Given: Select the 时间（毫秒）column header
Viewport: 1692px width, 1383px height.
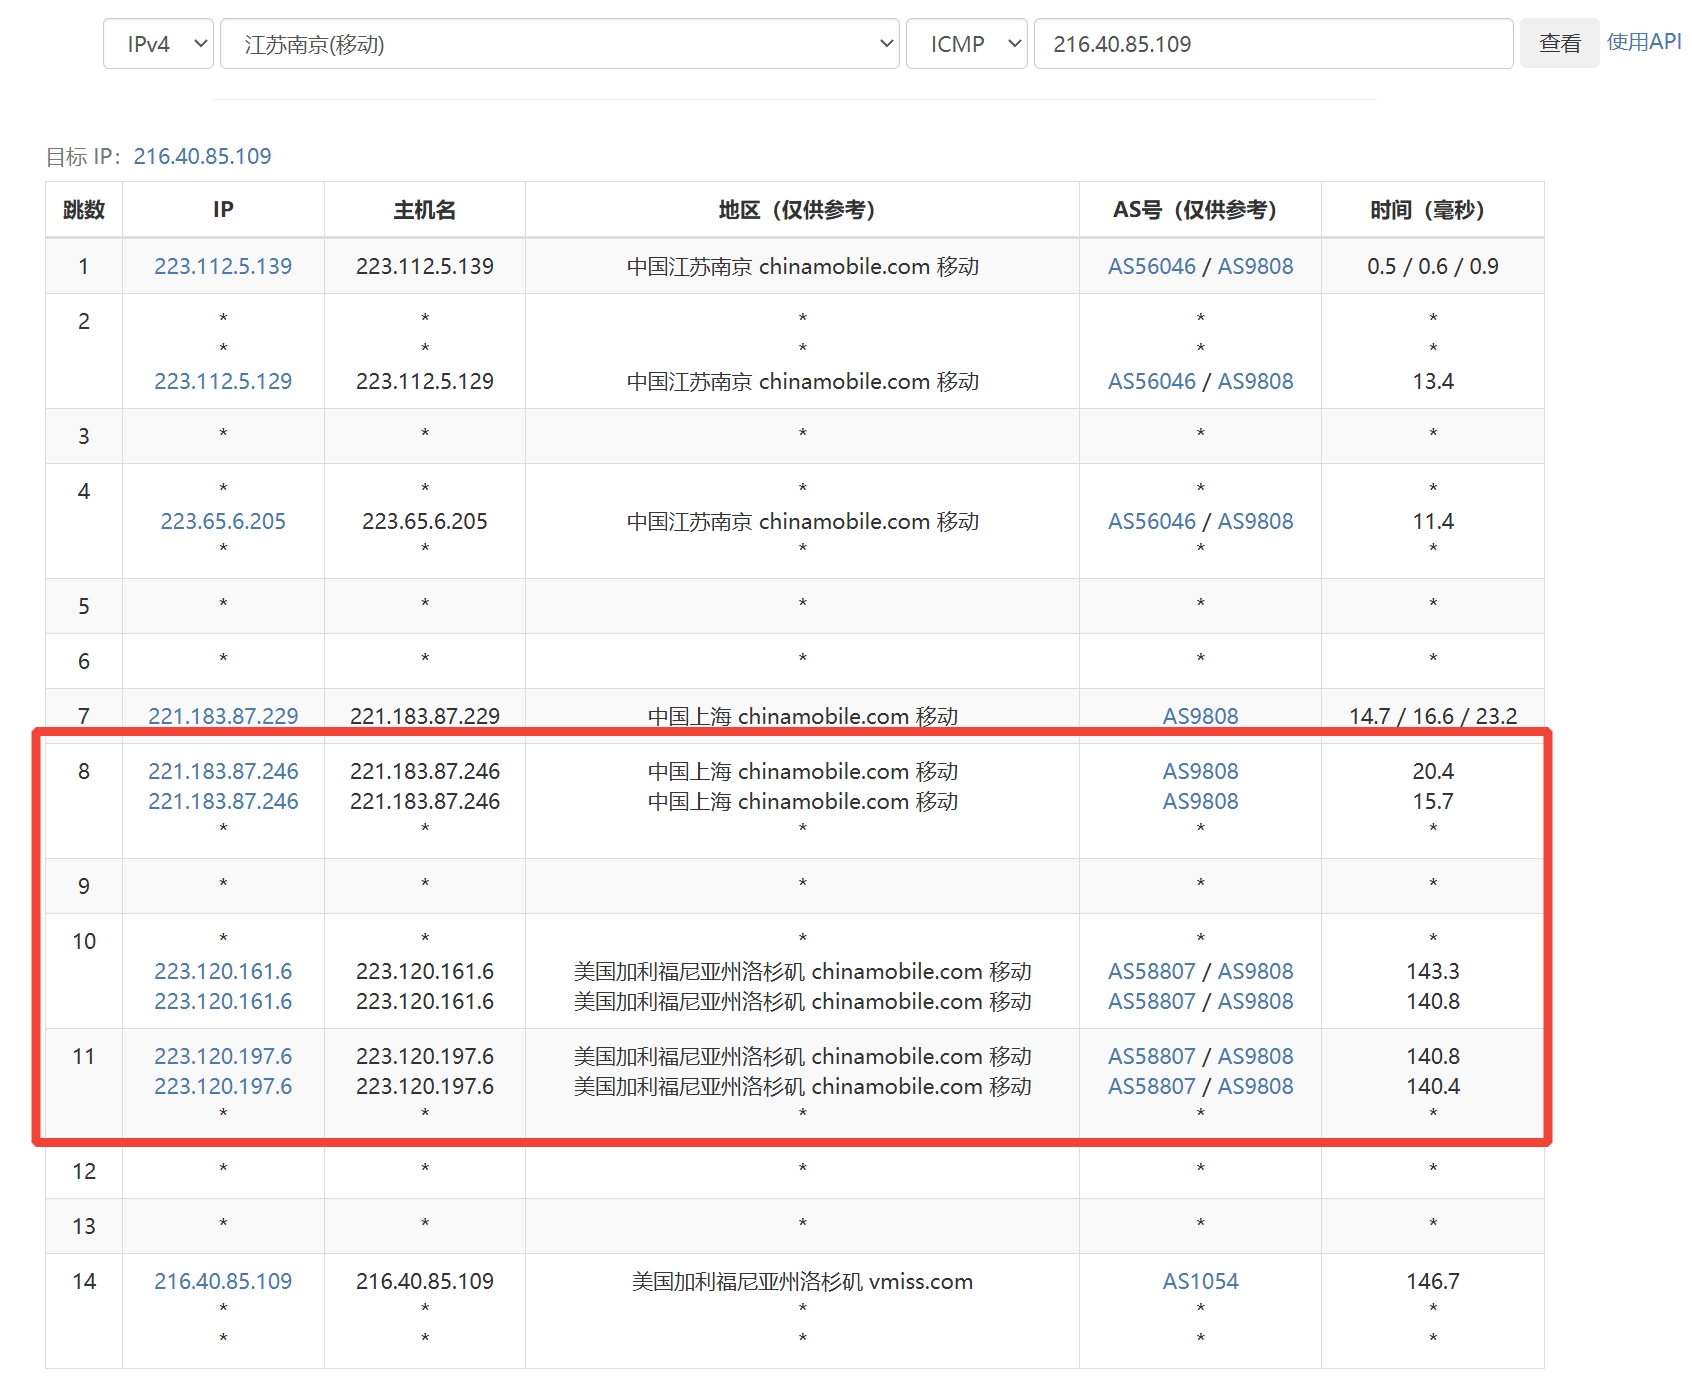Looking at the screenshot, I should point(1432,210).
